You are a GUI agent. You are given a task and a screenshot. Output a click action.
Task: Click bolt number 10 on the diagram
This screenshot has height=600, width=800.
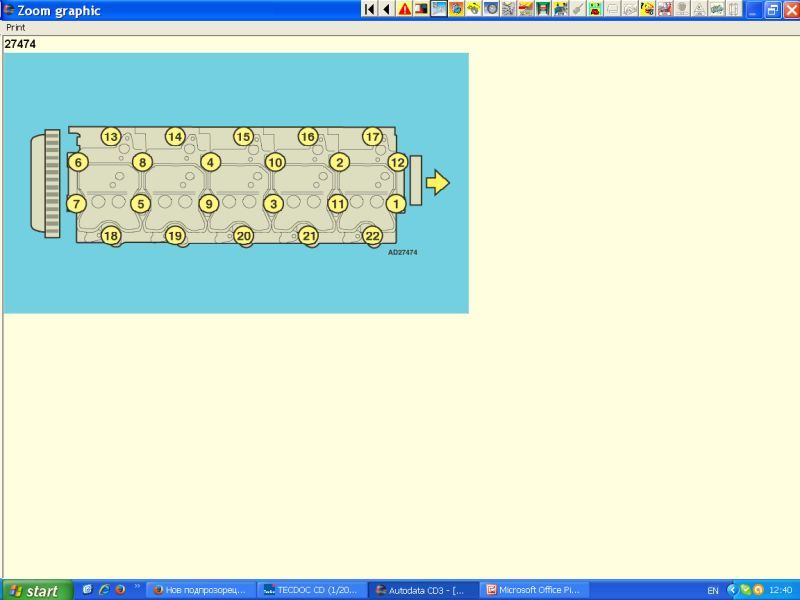(x=275, y=163)
